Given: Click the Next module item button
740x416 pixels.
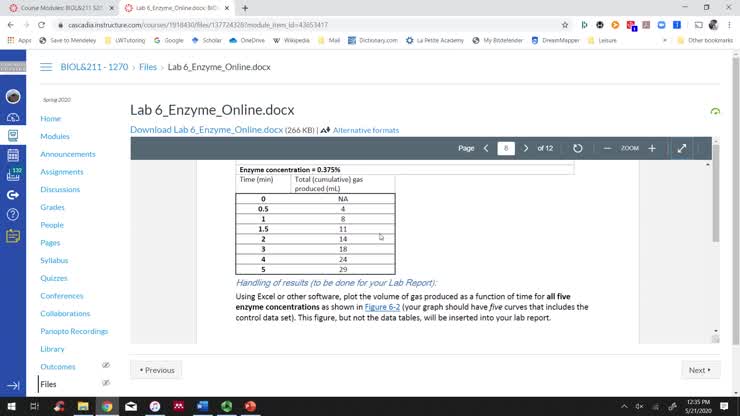Looking at the screenshot, I should pos(699,370).
